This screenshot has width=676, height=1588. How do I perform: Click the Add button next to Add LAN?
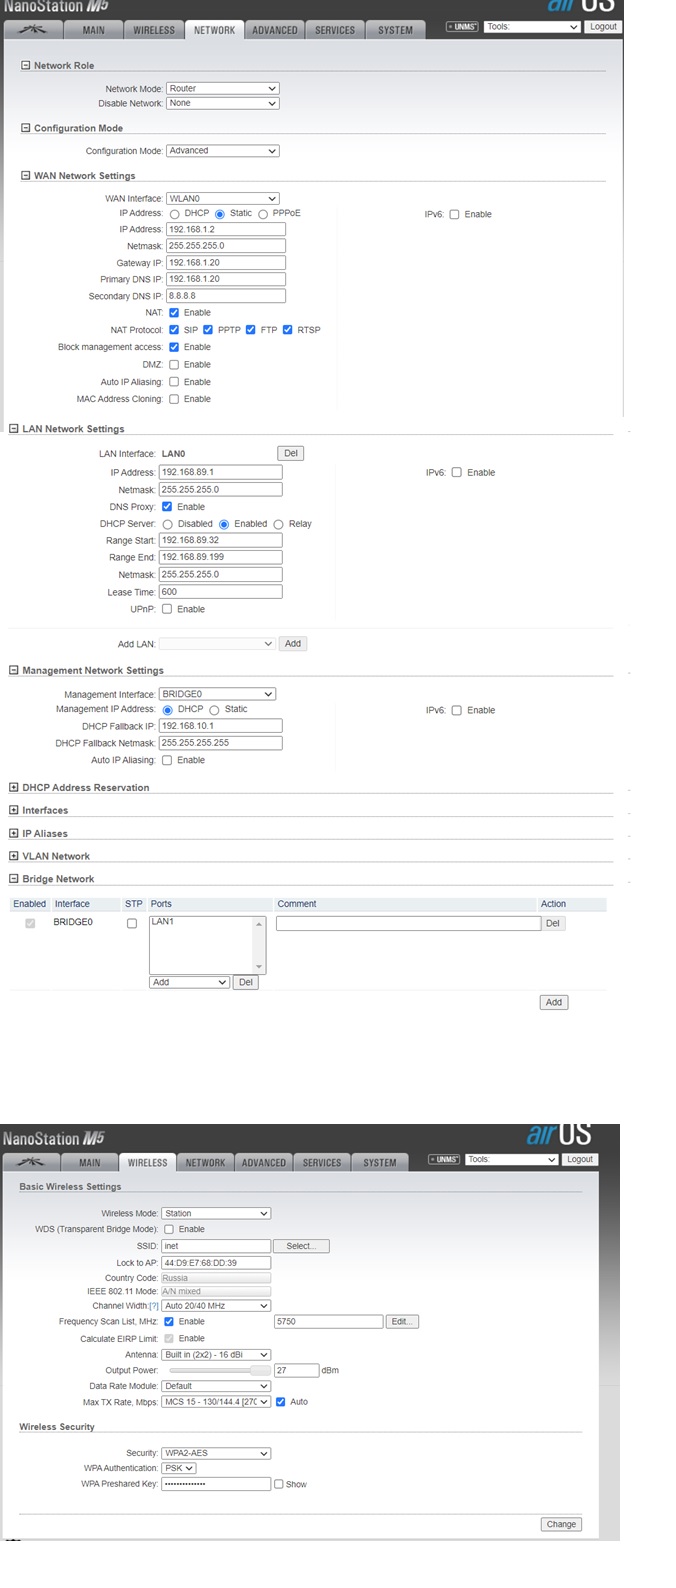click(x=292, y=644)
